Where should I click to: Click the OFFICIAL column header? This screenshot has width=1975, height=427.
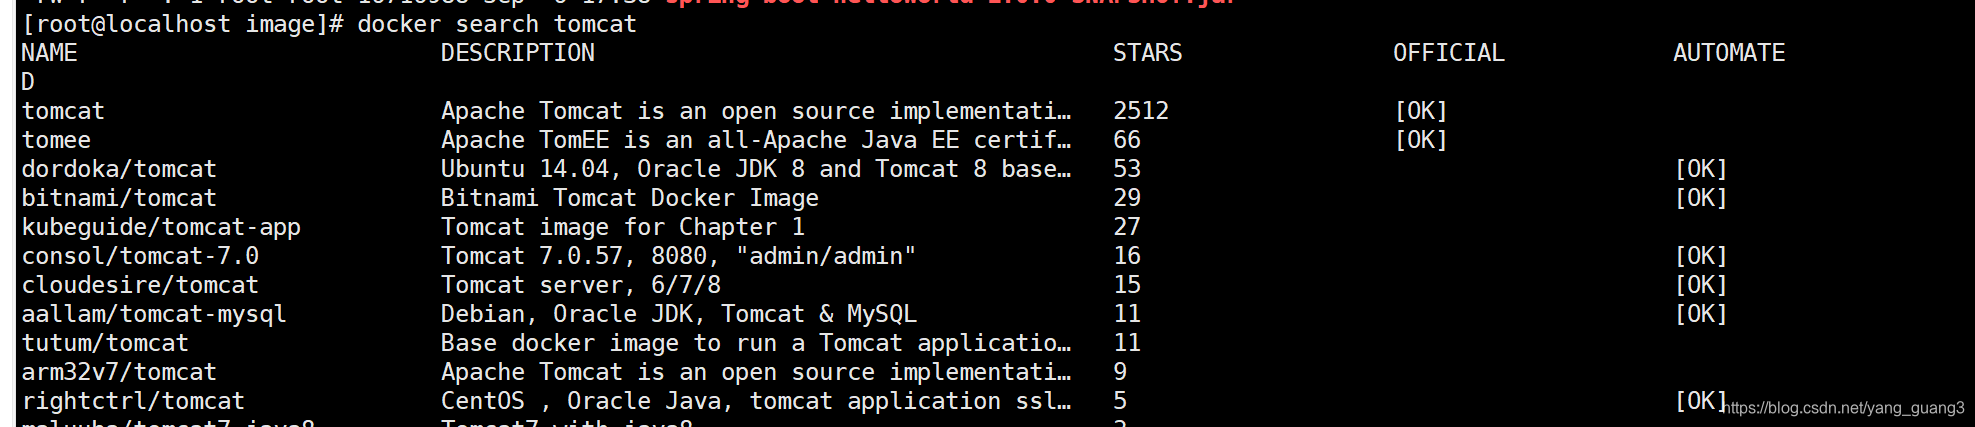click(x=1448, y=53)
